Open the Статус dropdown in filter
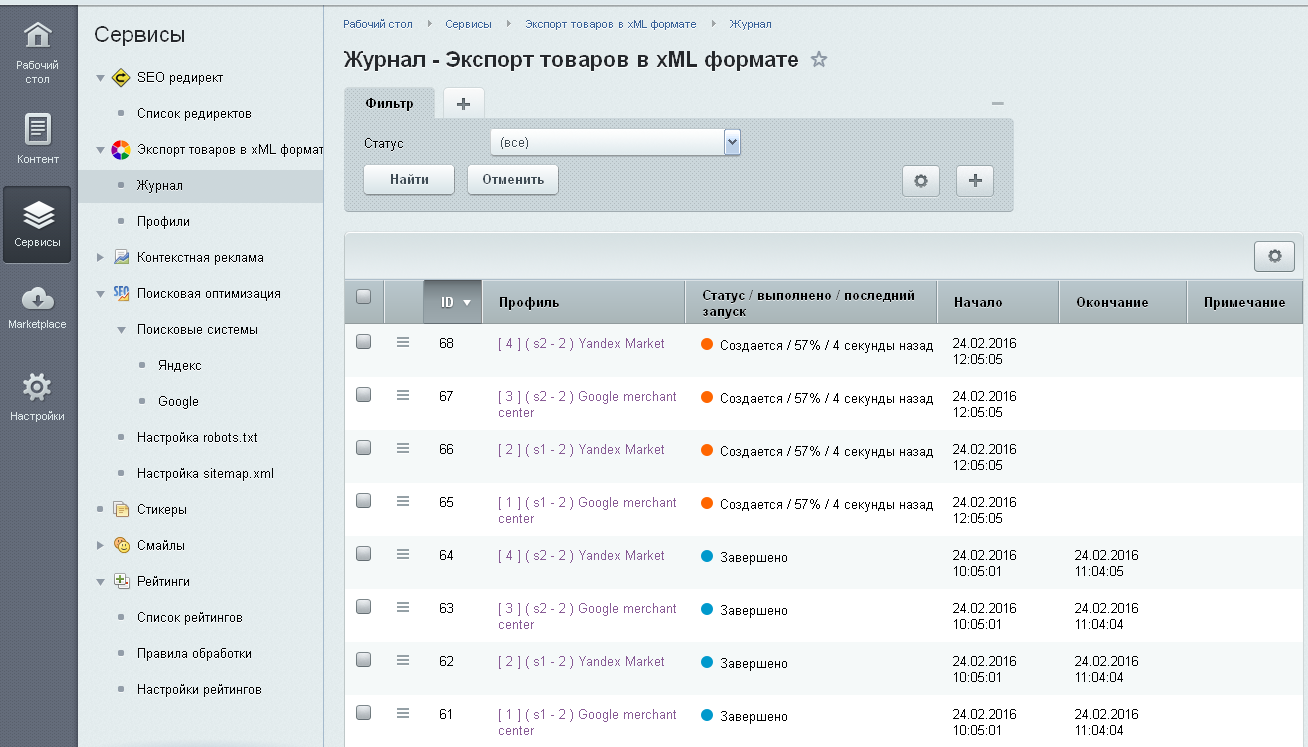Image resolution: width=1308 pixels, height=747 pixels. point(732,143)
